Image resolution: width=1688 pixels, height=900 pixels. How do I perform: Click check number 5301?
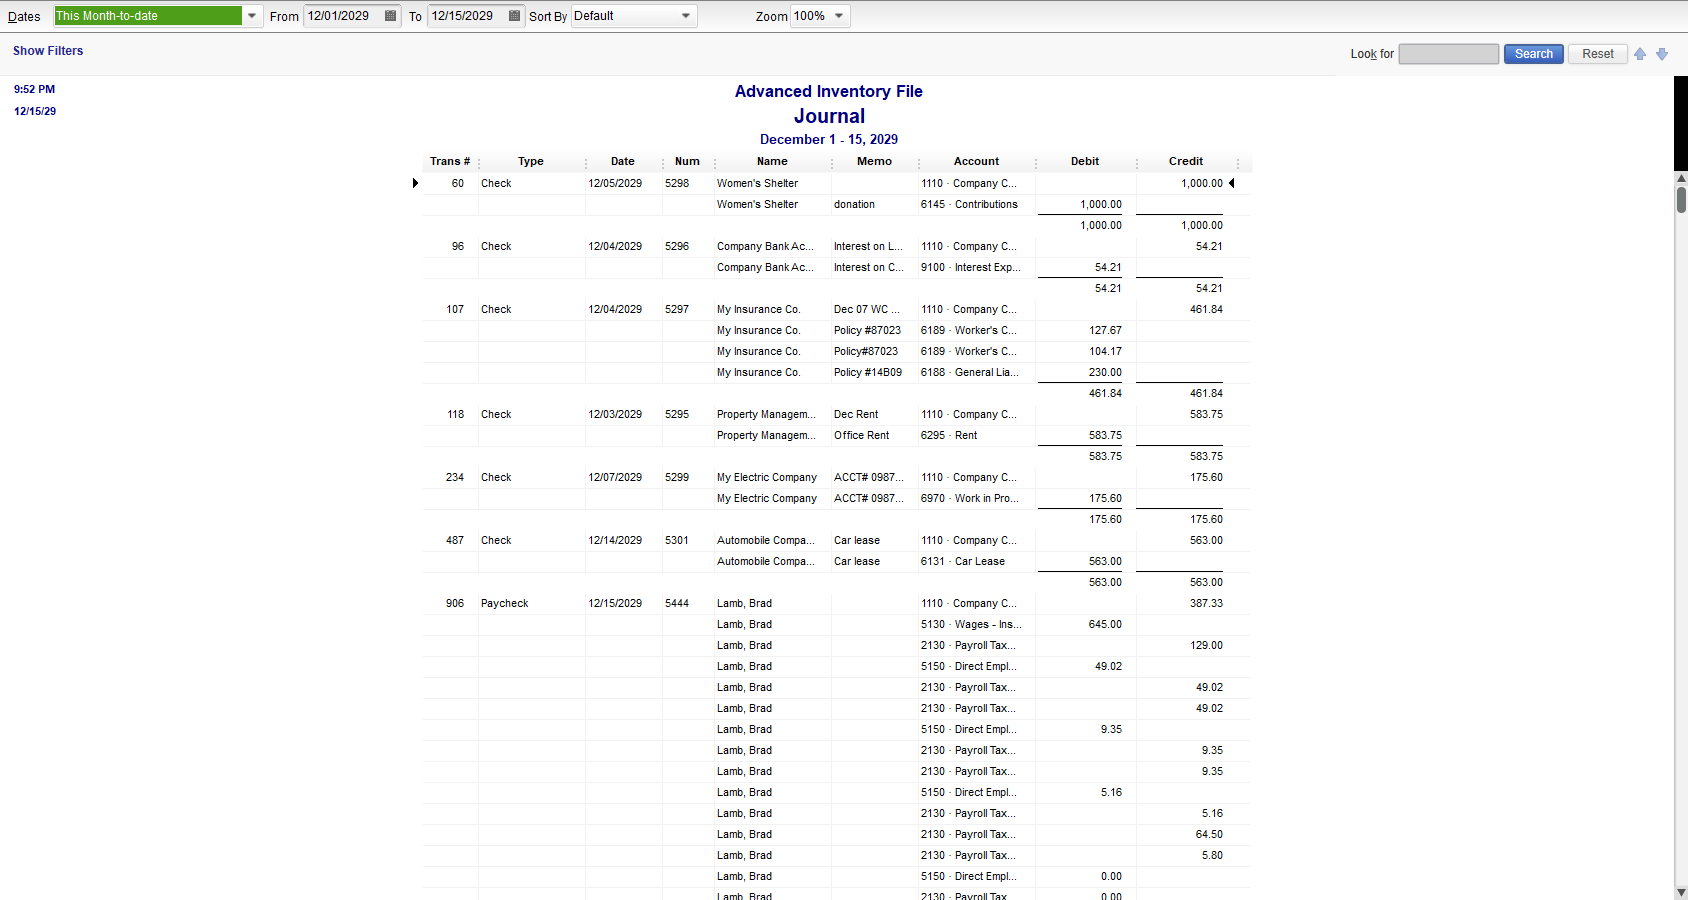click(x=677, y=540)
